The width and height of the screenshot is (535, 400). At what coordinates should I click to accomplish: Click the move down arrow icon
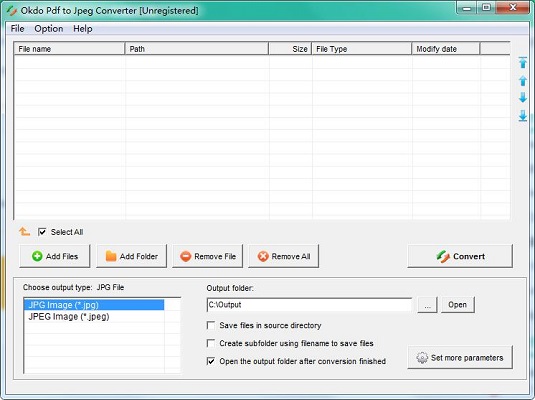tap(523, 98)
